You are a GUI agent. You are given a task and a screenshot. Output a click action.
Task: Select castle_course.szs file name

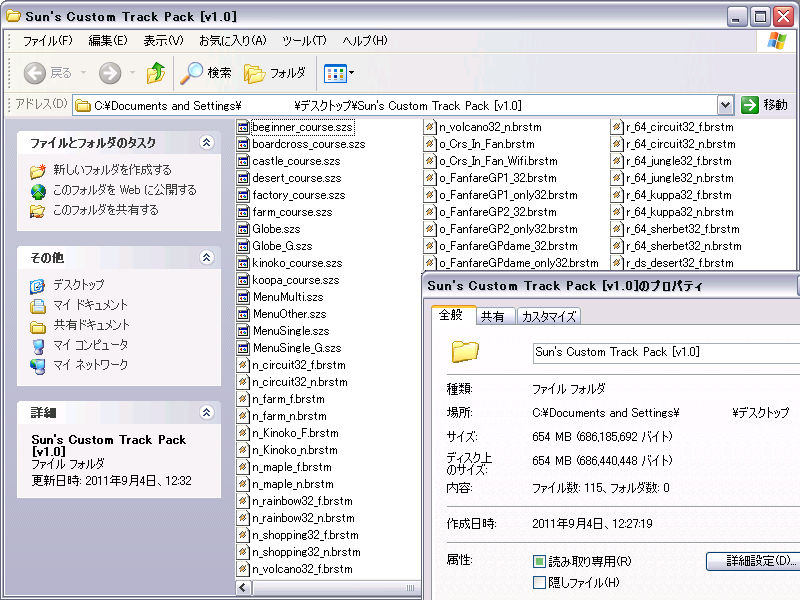pyautogui.click(x=296, y=161)
